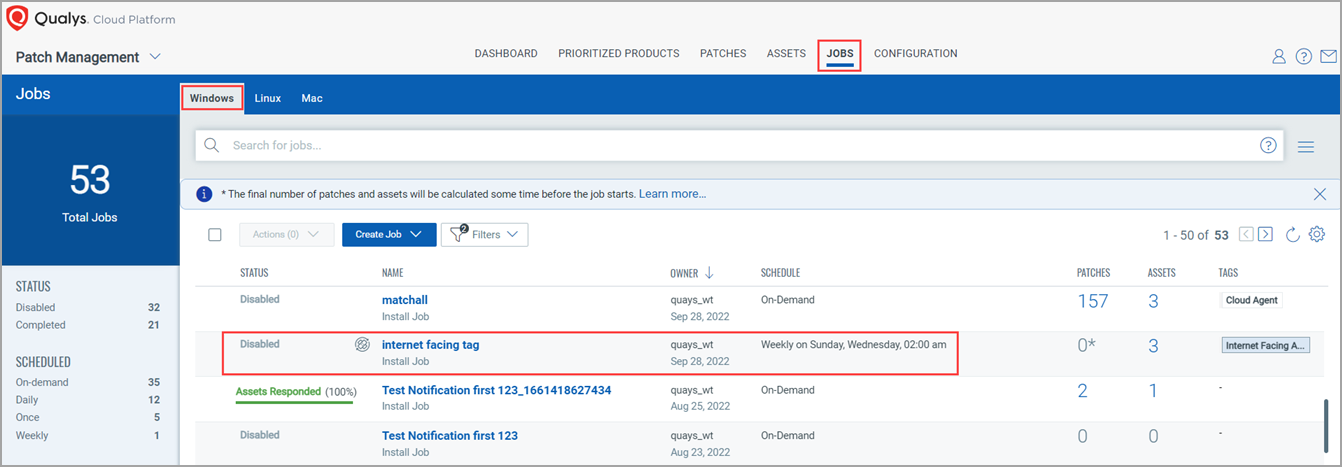
Task: Click the search magnifier icon
Action: 211,145
